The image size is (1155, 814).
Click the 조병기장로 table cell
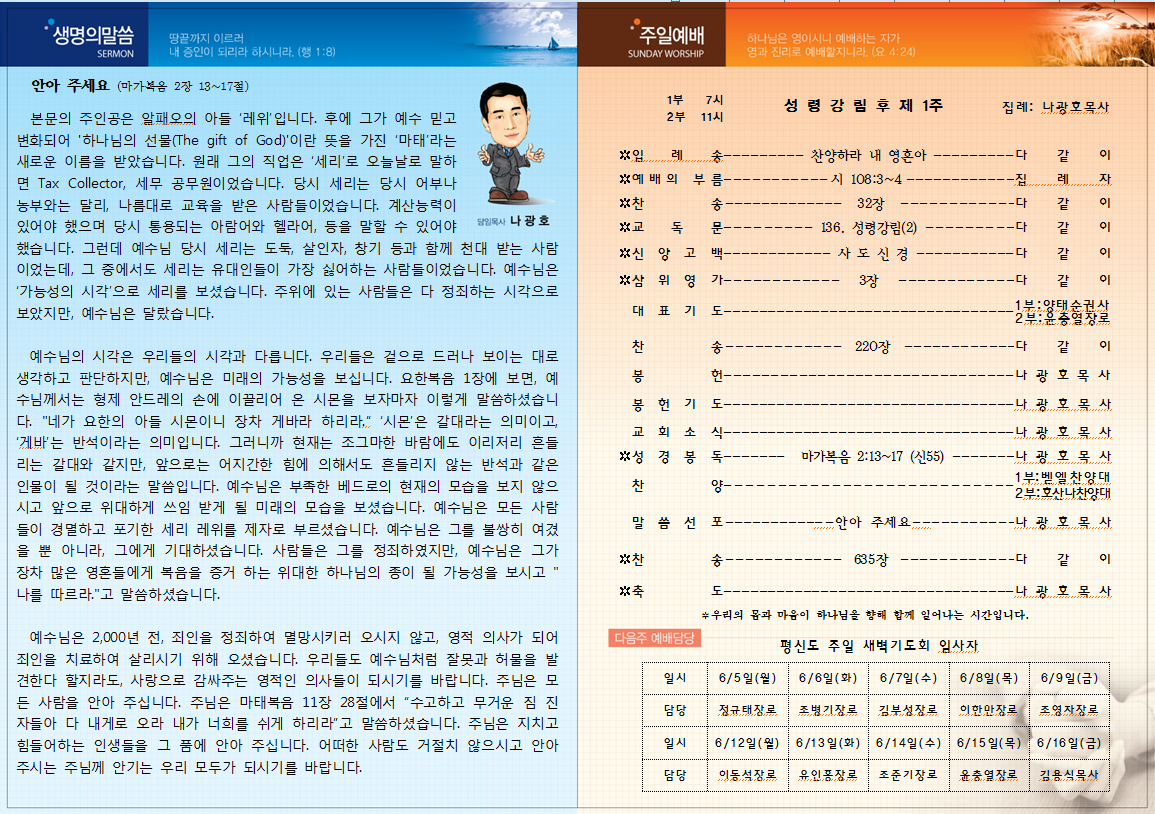click(x=827, y=710)
